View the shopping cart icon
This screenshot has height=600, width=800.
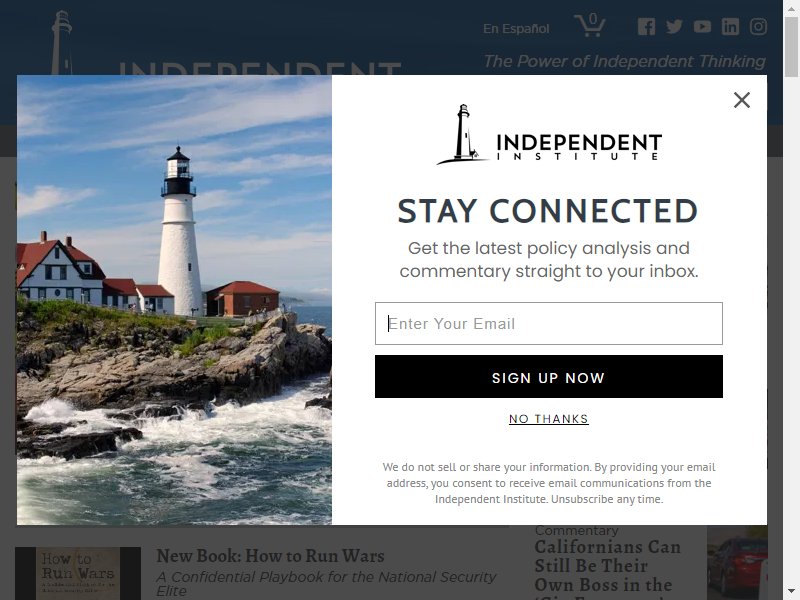(590, 25)
